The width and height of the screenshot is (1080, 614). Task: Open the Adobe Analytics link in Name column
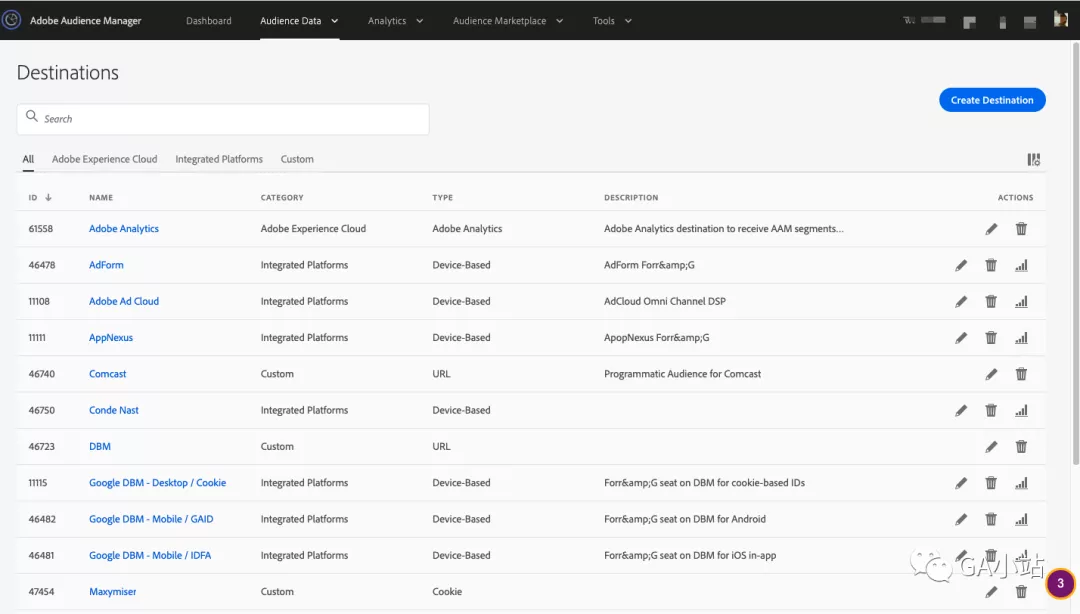[124, 229]
